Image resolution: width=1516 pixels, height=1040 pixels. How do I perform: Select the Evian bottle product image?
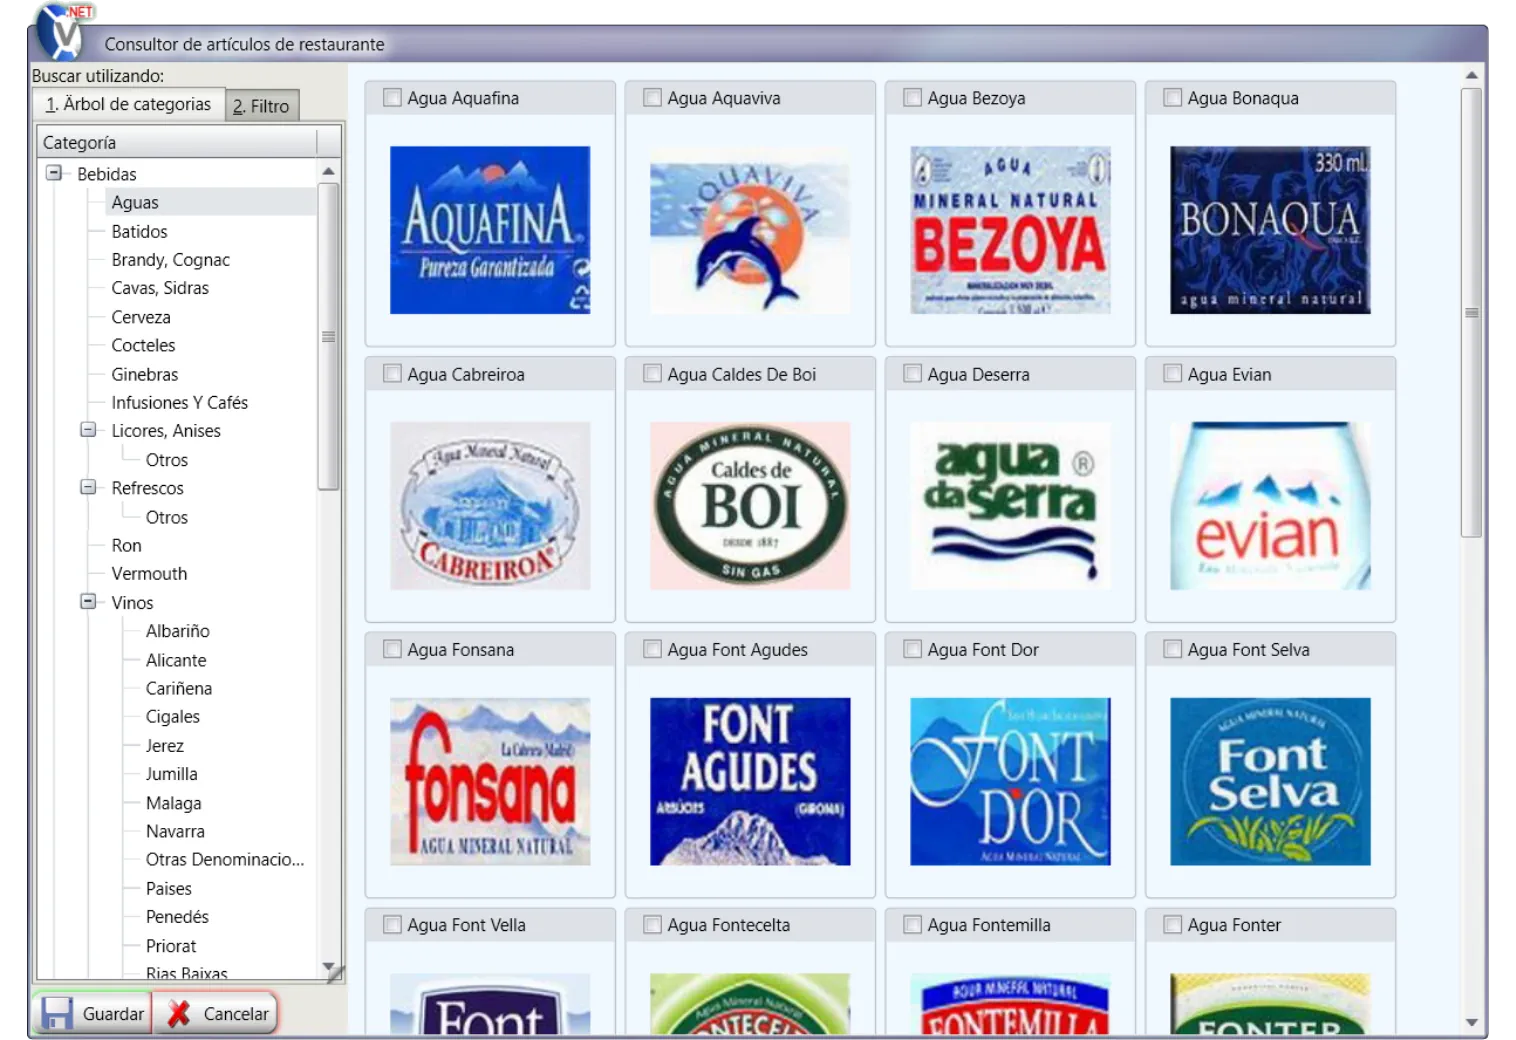coord(1269,506)
